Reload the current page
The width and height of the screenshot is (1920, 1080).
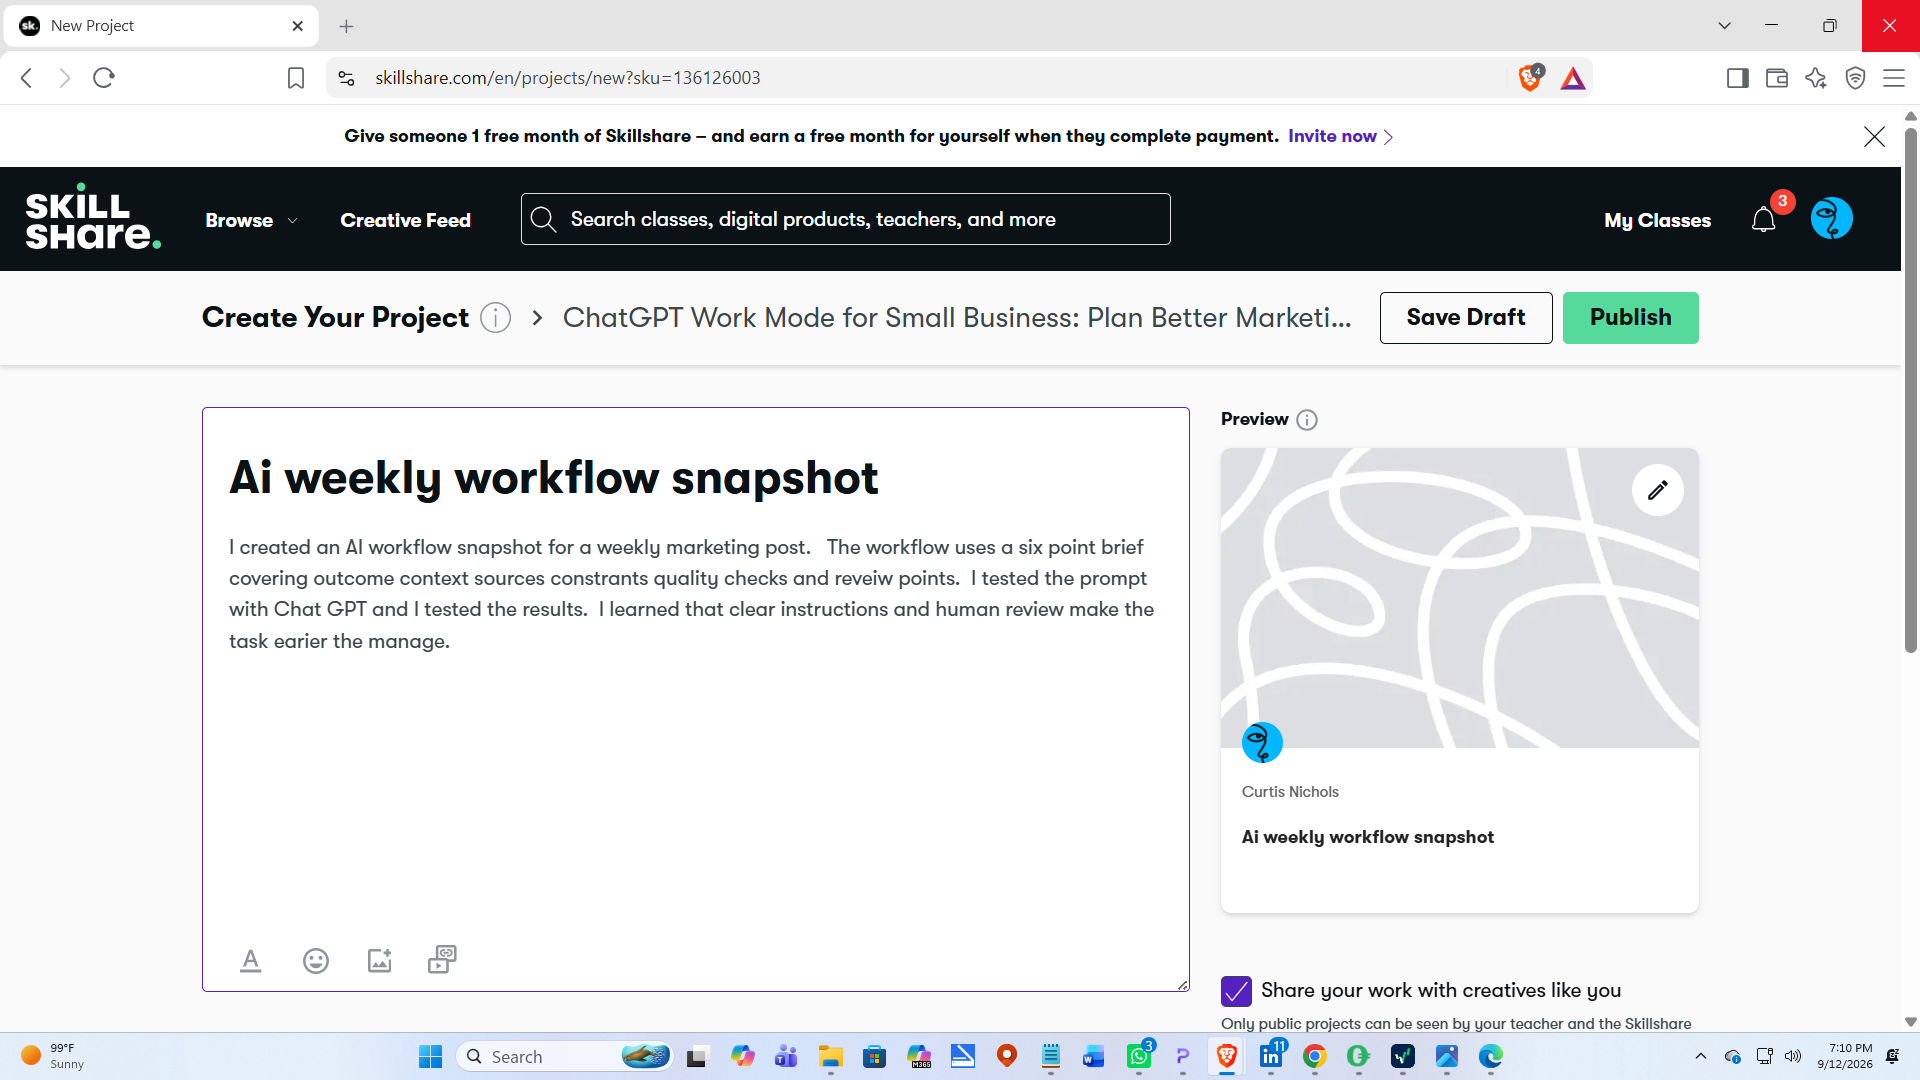[x=104, y=78]
